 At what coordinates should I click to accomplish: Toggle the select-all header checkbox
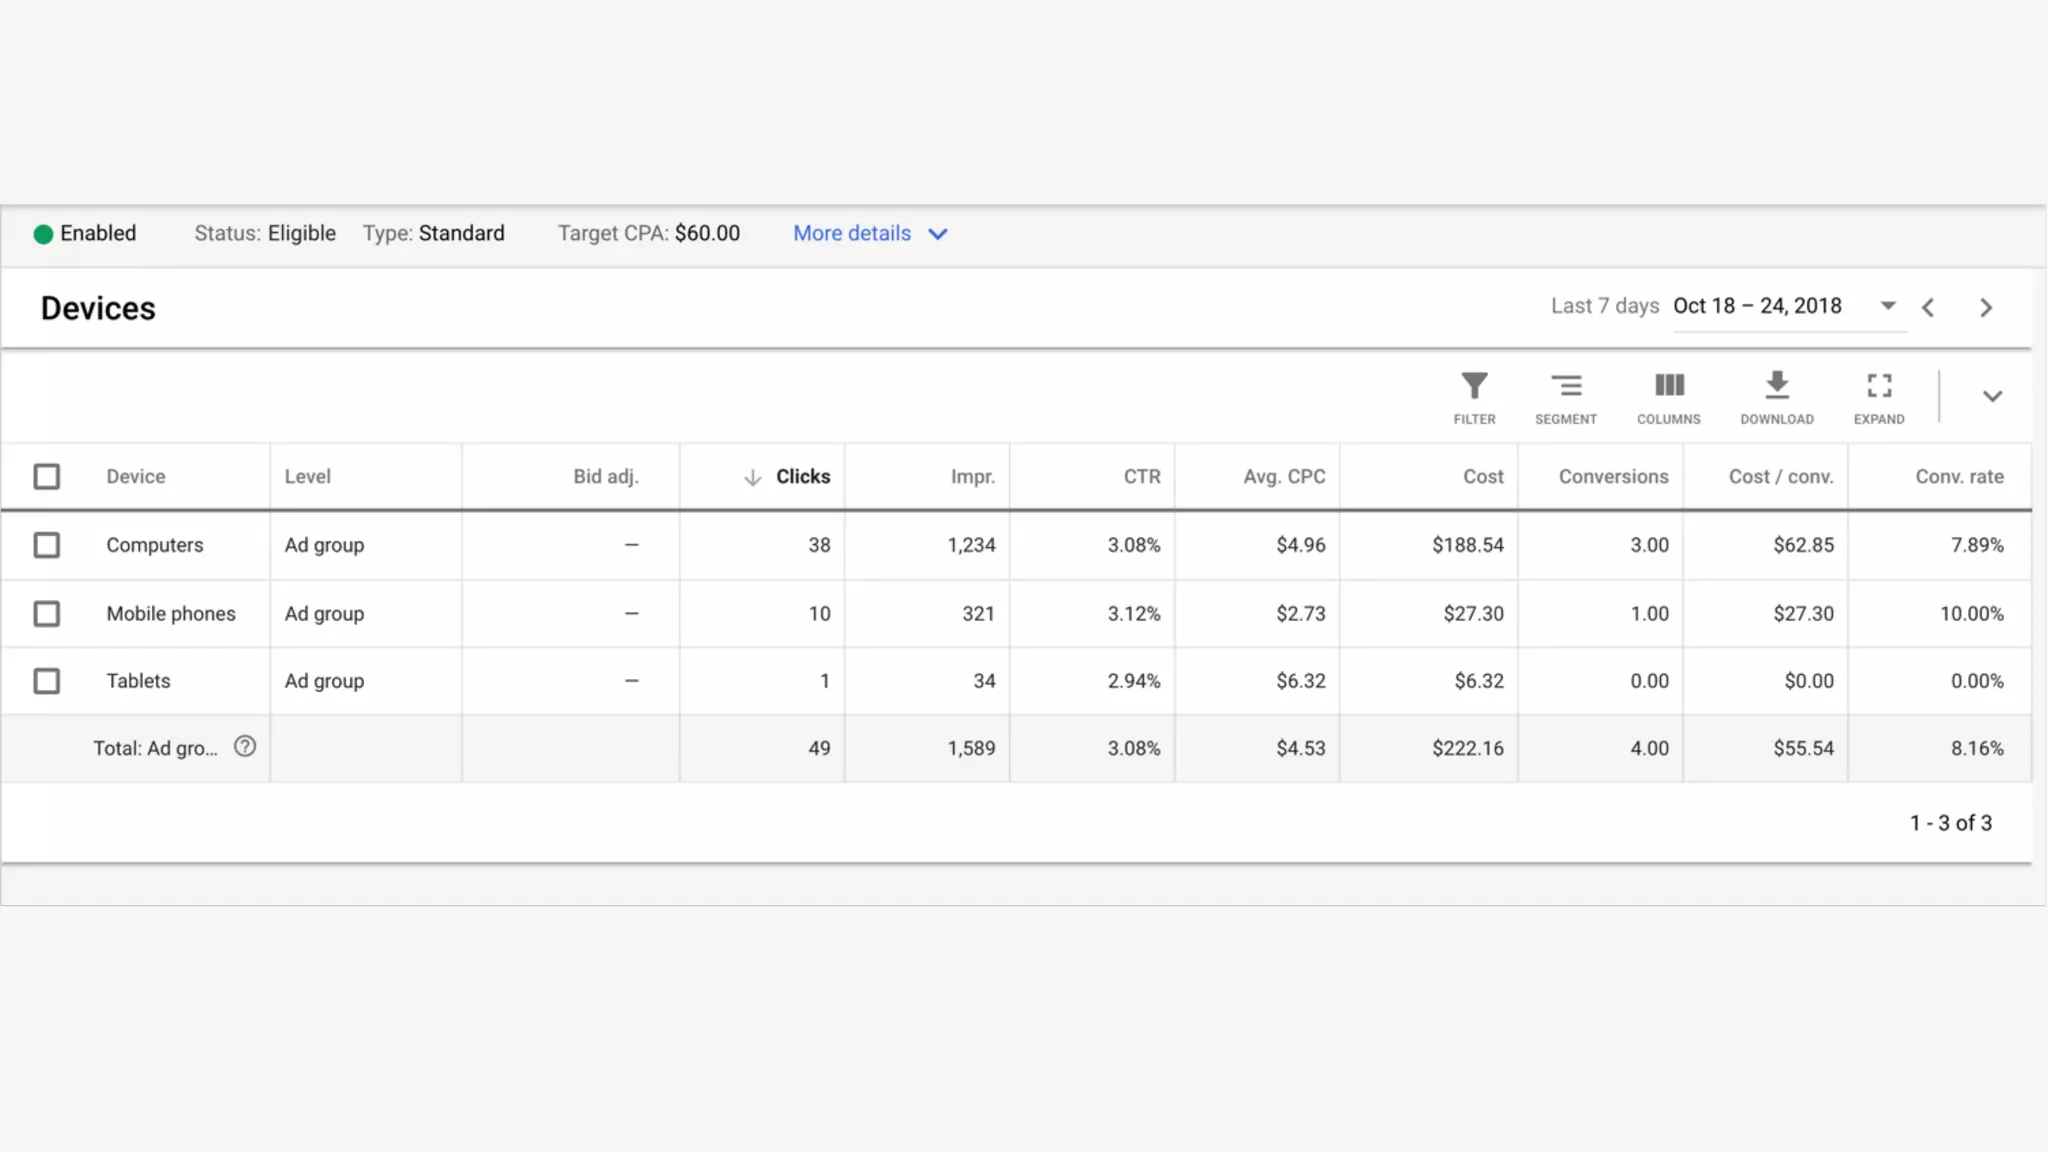coord(47,476)
